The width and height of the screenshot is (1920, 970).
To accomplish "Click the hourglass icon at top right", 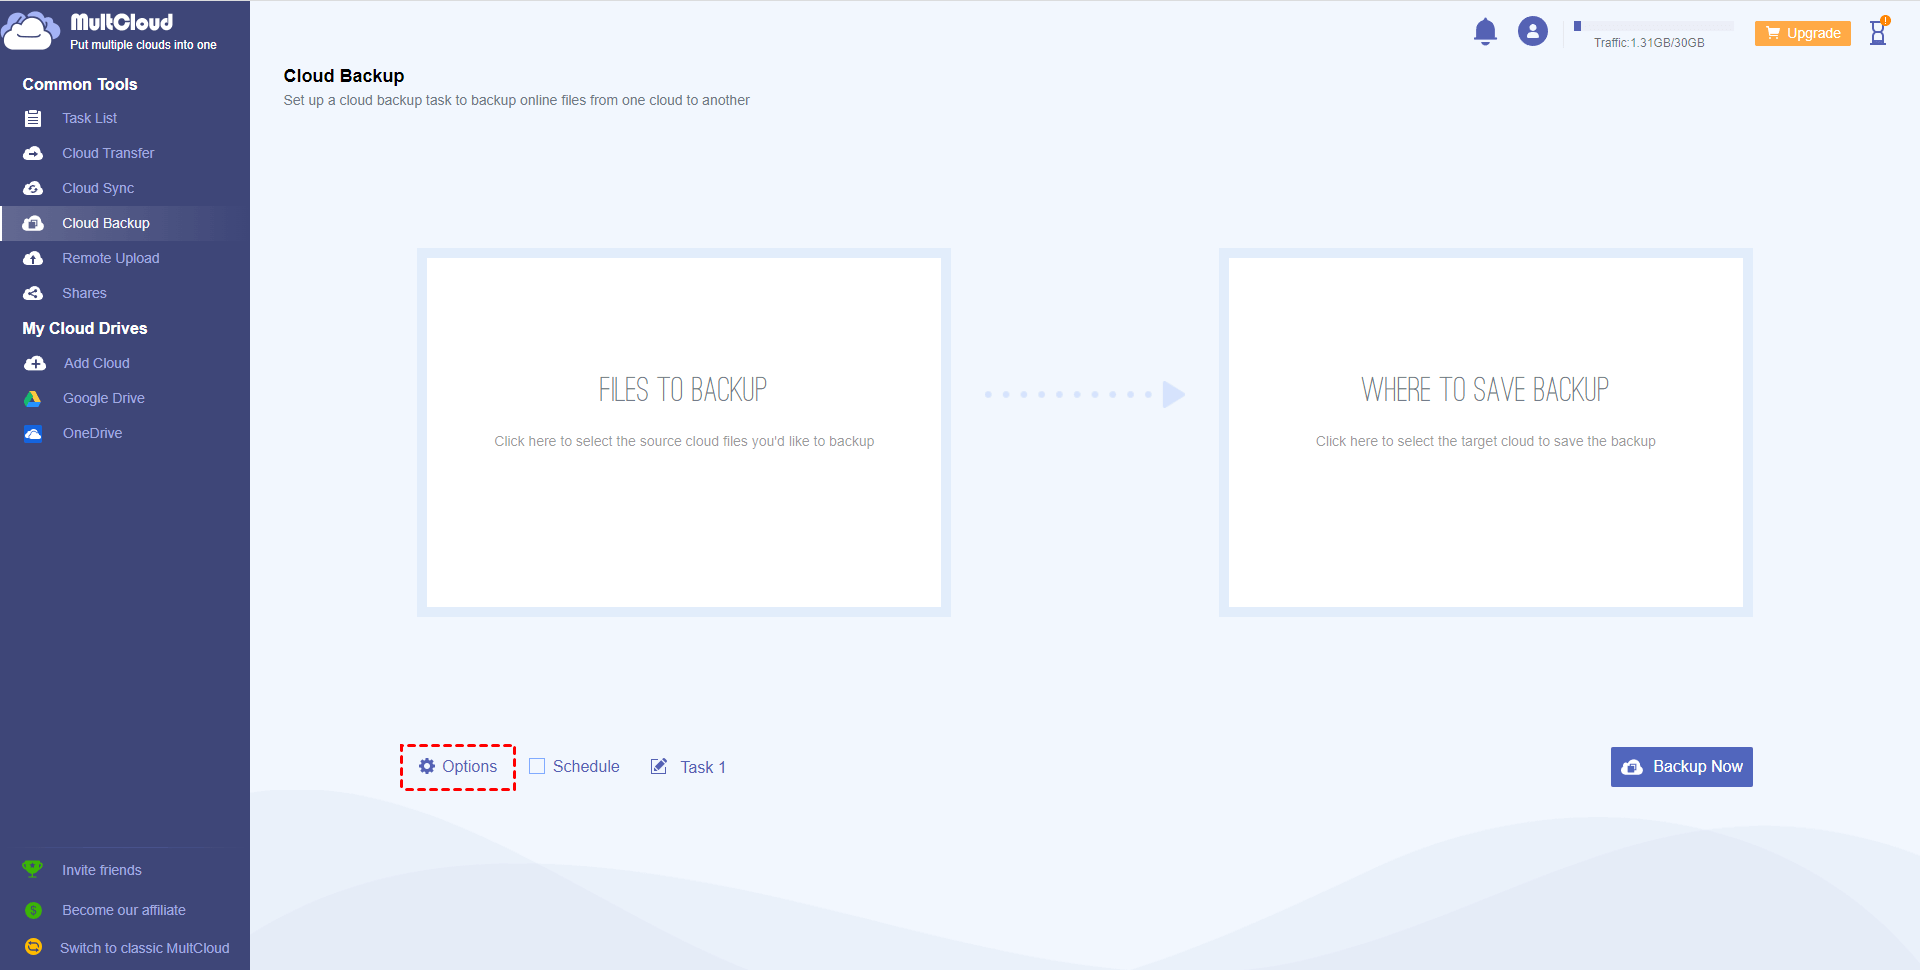I will coord(1878,32).
